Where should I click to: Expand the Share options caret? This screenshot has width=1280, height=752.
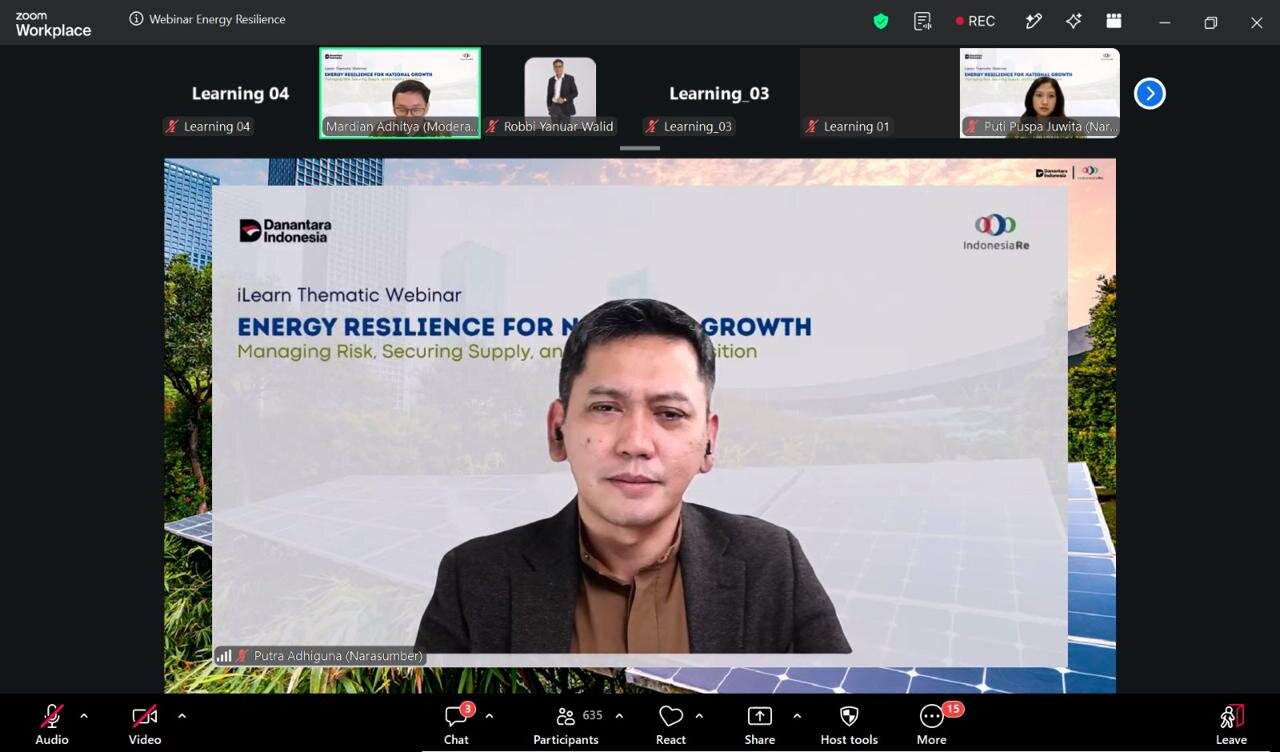(x=797, y=716)
